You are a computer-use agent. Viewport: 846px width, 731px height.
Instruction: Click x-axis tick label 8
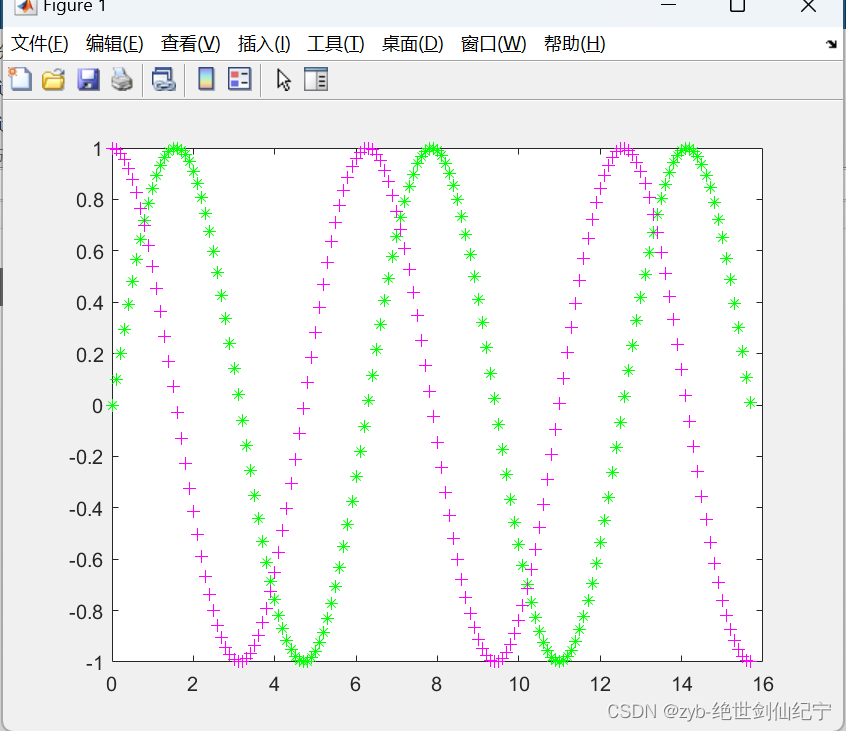(436, 684)
